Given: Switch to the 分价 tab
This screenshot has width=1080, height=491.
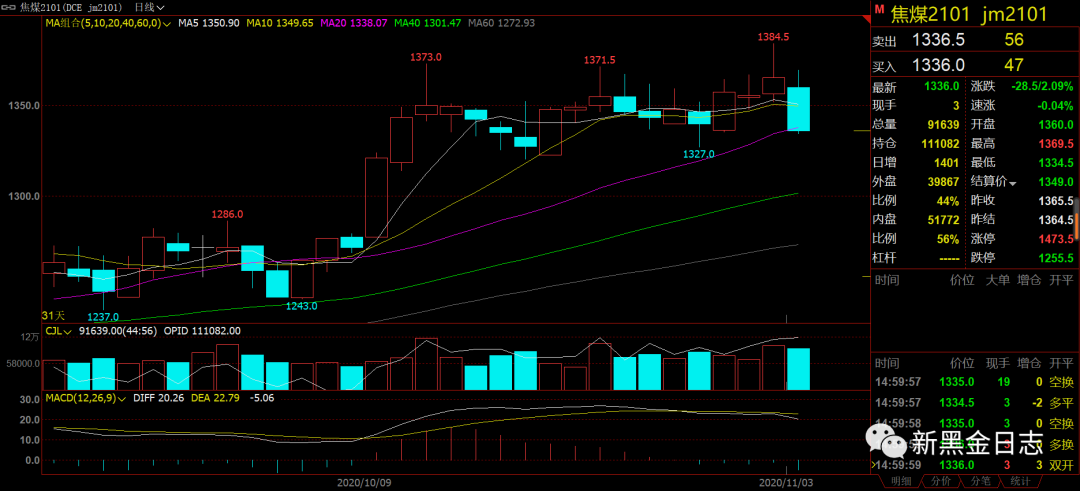Looking at the screenshot, I should [939, 481].
